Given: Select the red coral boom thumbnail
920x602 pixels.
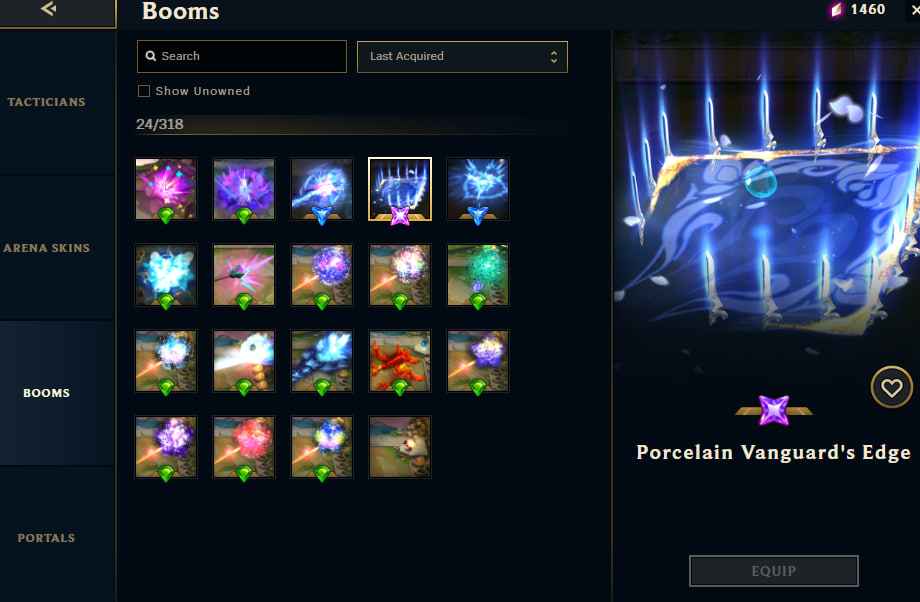Looking at the screenshot, I should tap(400, 361).
